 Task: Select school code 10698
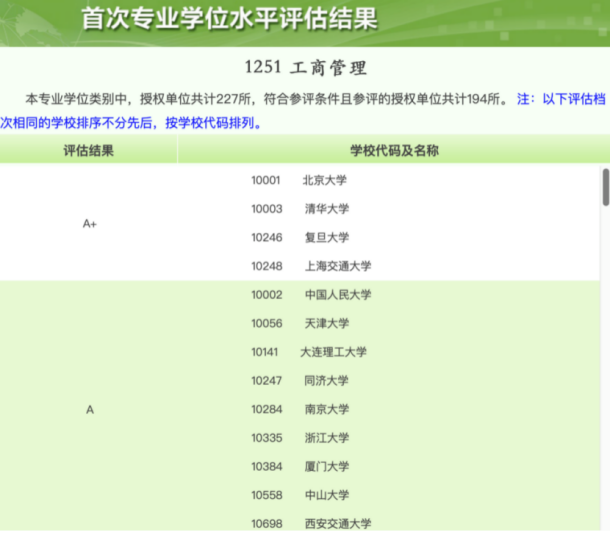[x=267, y=523]
